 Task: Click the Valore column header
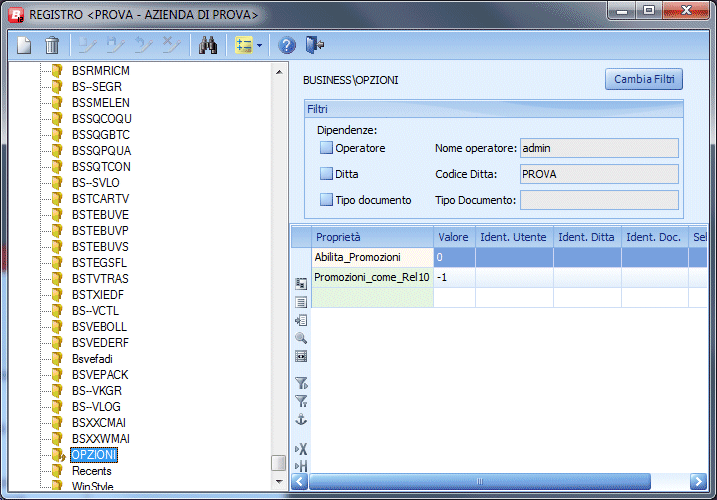pos(454,237)
